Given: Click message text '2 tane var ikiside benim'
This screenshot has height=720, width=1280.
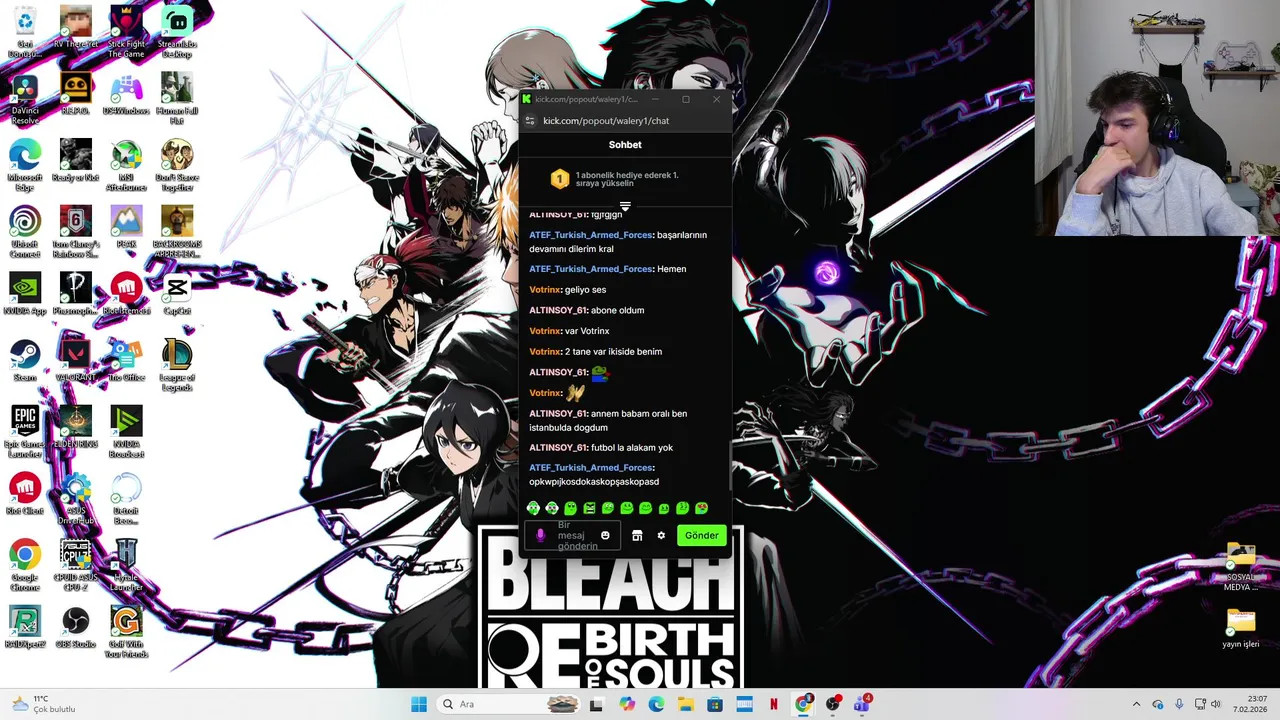Looking at the screenshot, I should [613, 352].
